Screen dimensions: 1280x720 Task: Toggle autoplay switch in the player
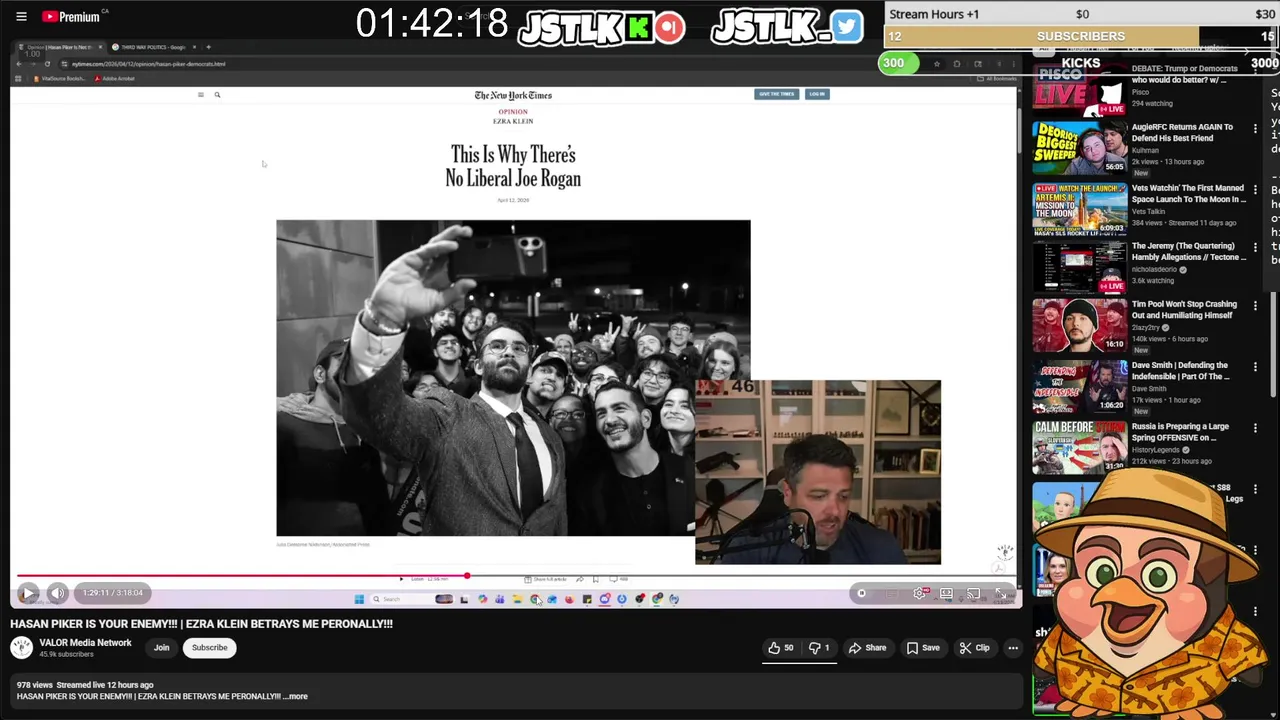(x=862, y=594)
